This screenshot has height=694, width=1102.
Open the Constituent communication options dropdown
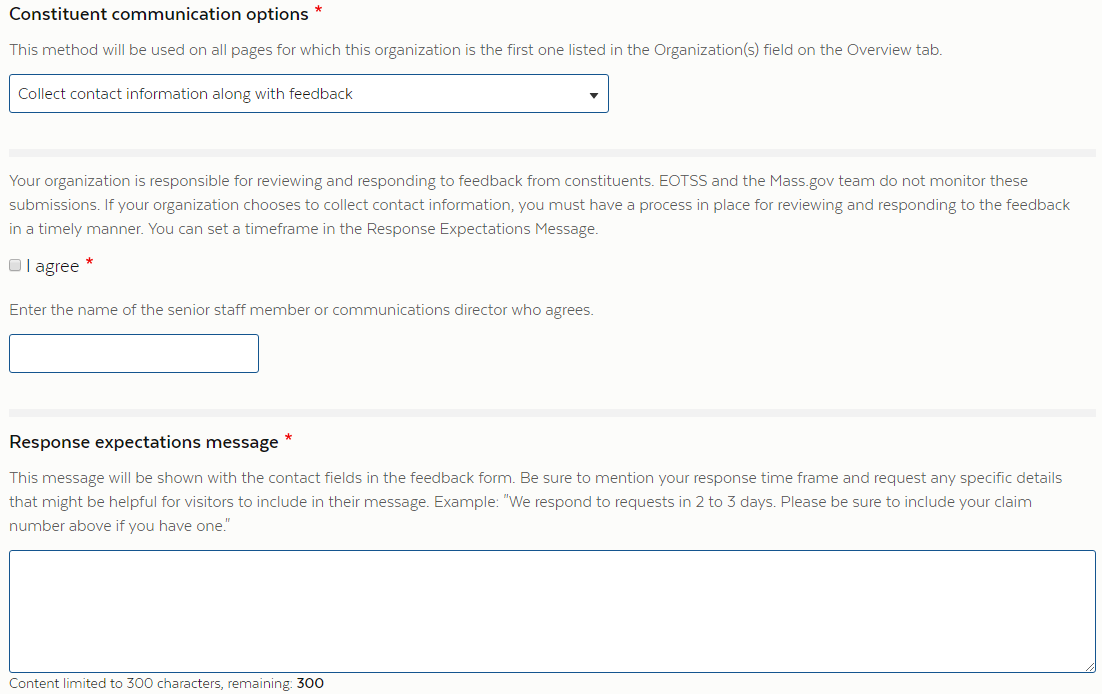[x=309, y=94]
